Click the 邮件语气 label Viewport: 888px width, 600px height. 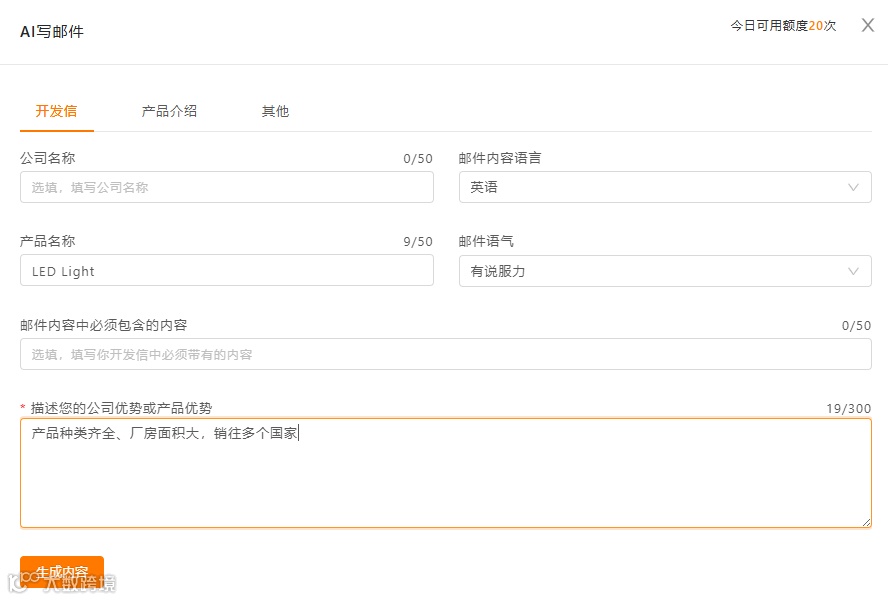point(486,241)
